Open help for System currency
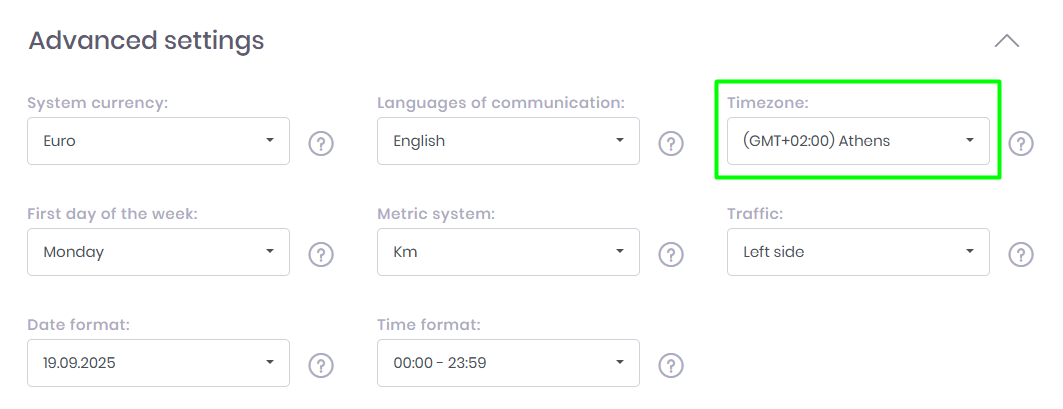Screen dimensions: 1063x409 point(320,143)
